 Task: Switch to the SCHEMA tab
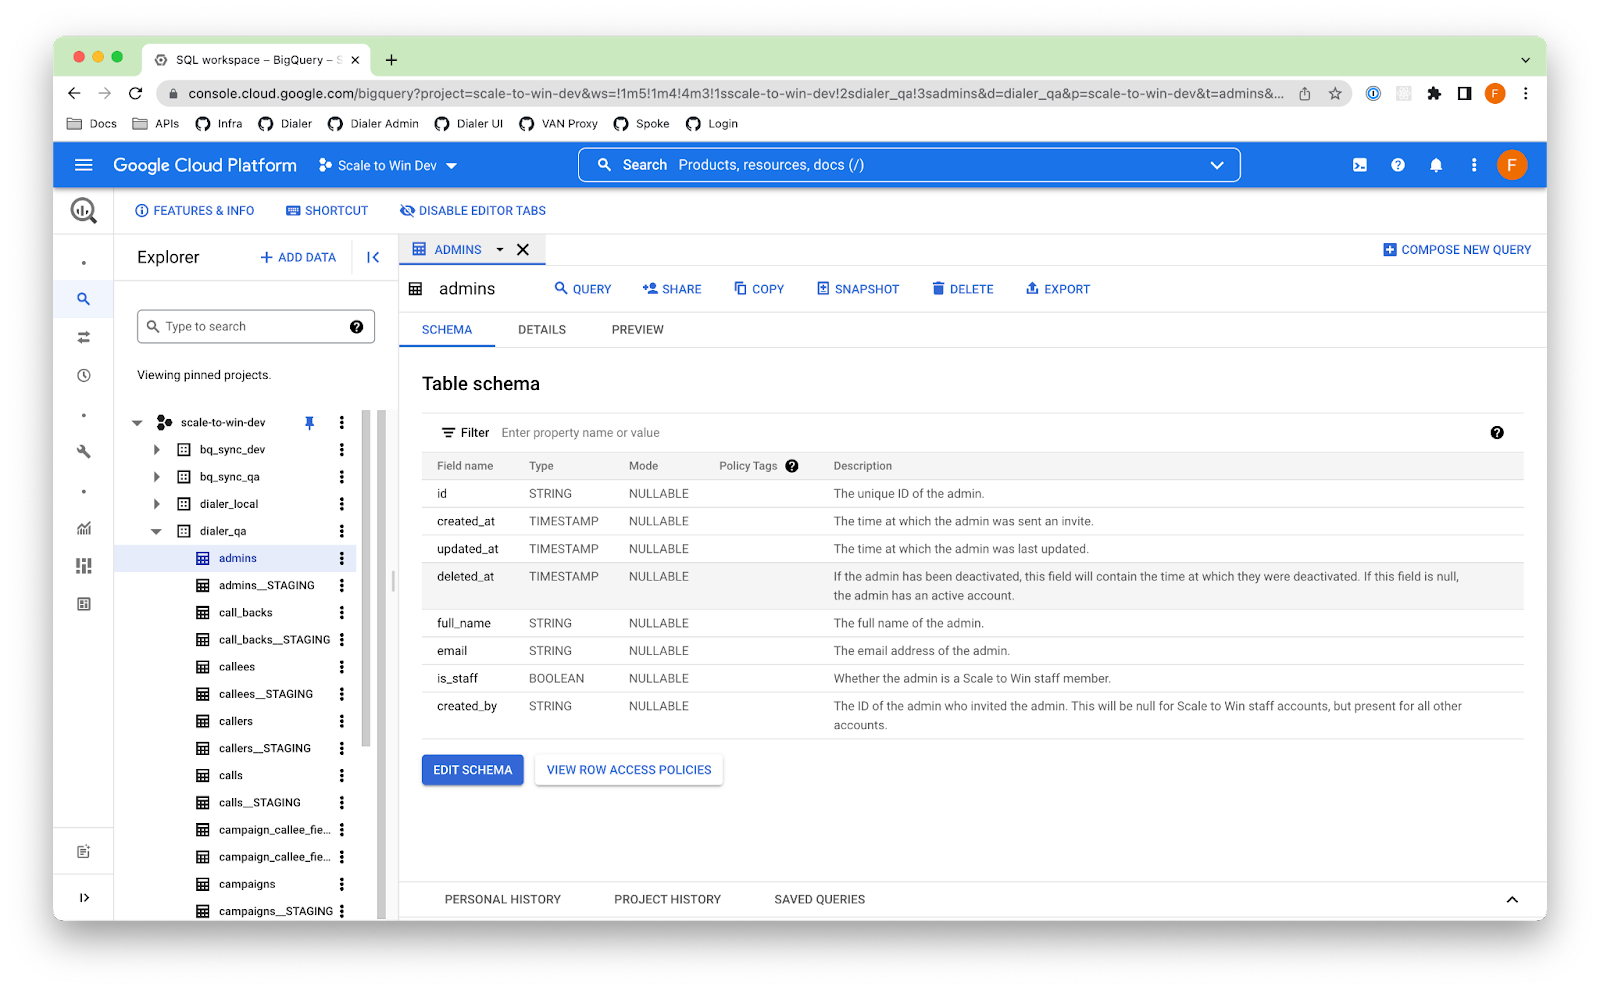tap(447, 330)
